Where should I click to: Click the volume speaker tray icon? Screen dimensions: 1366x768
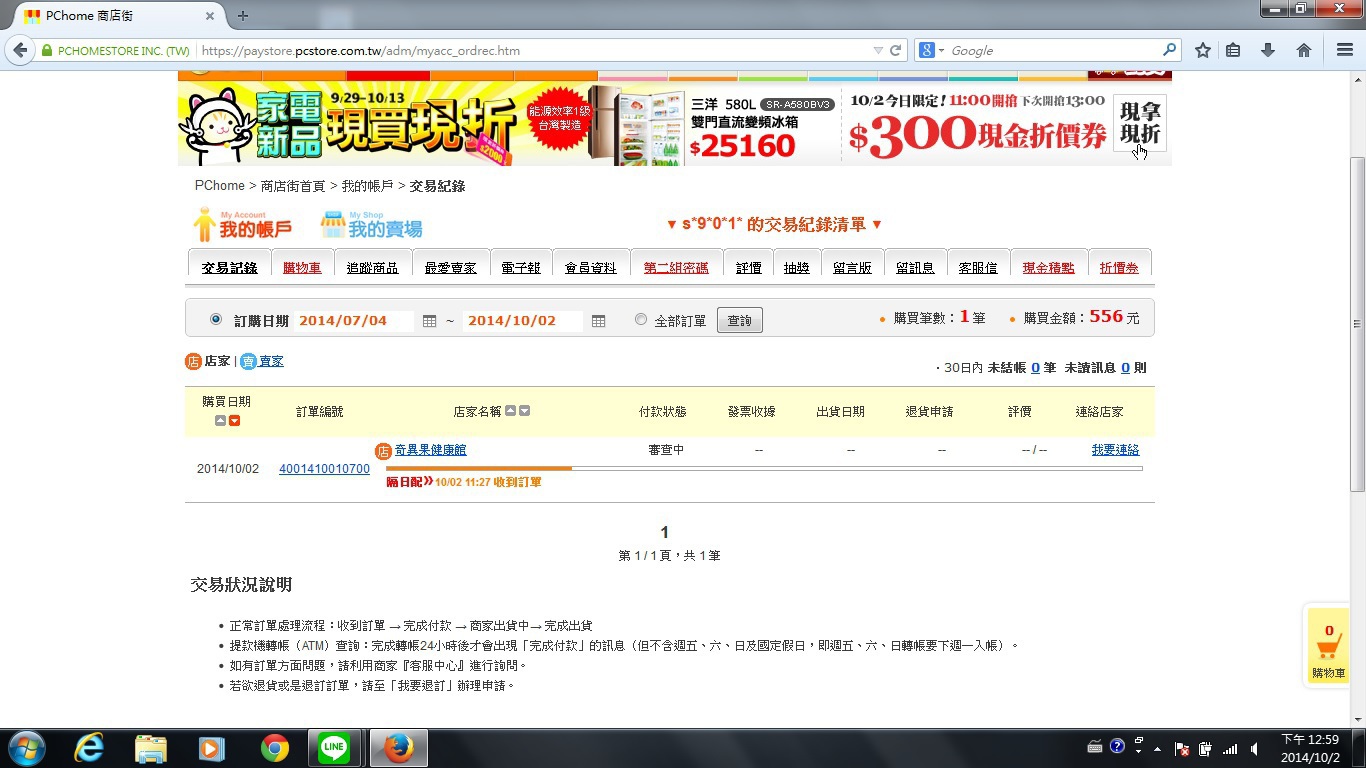(x=1255, y=748)
